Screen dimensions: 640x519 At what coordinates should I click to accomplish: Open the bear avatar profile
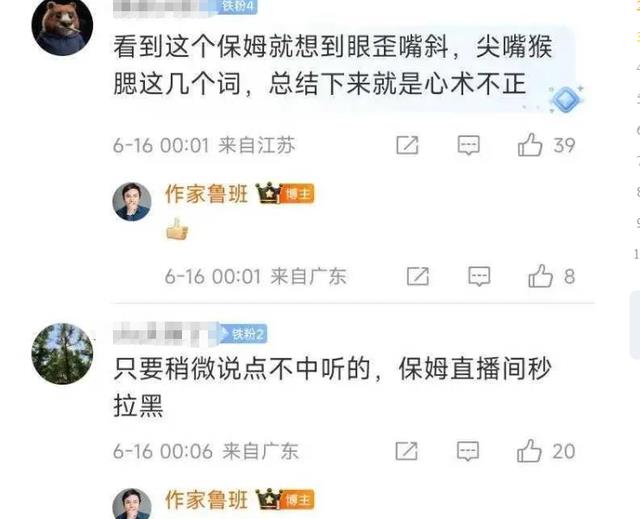coord(62,25)
